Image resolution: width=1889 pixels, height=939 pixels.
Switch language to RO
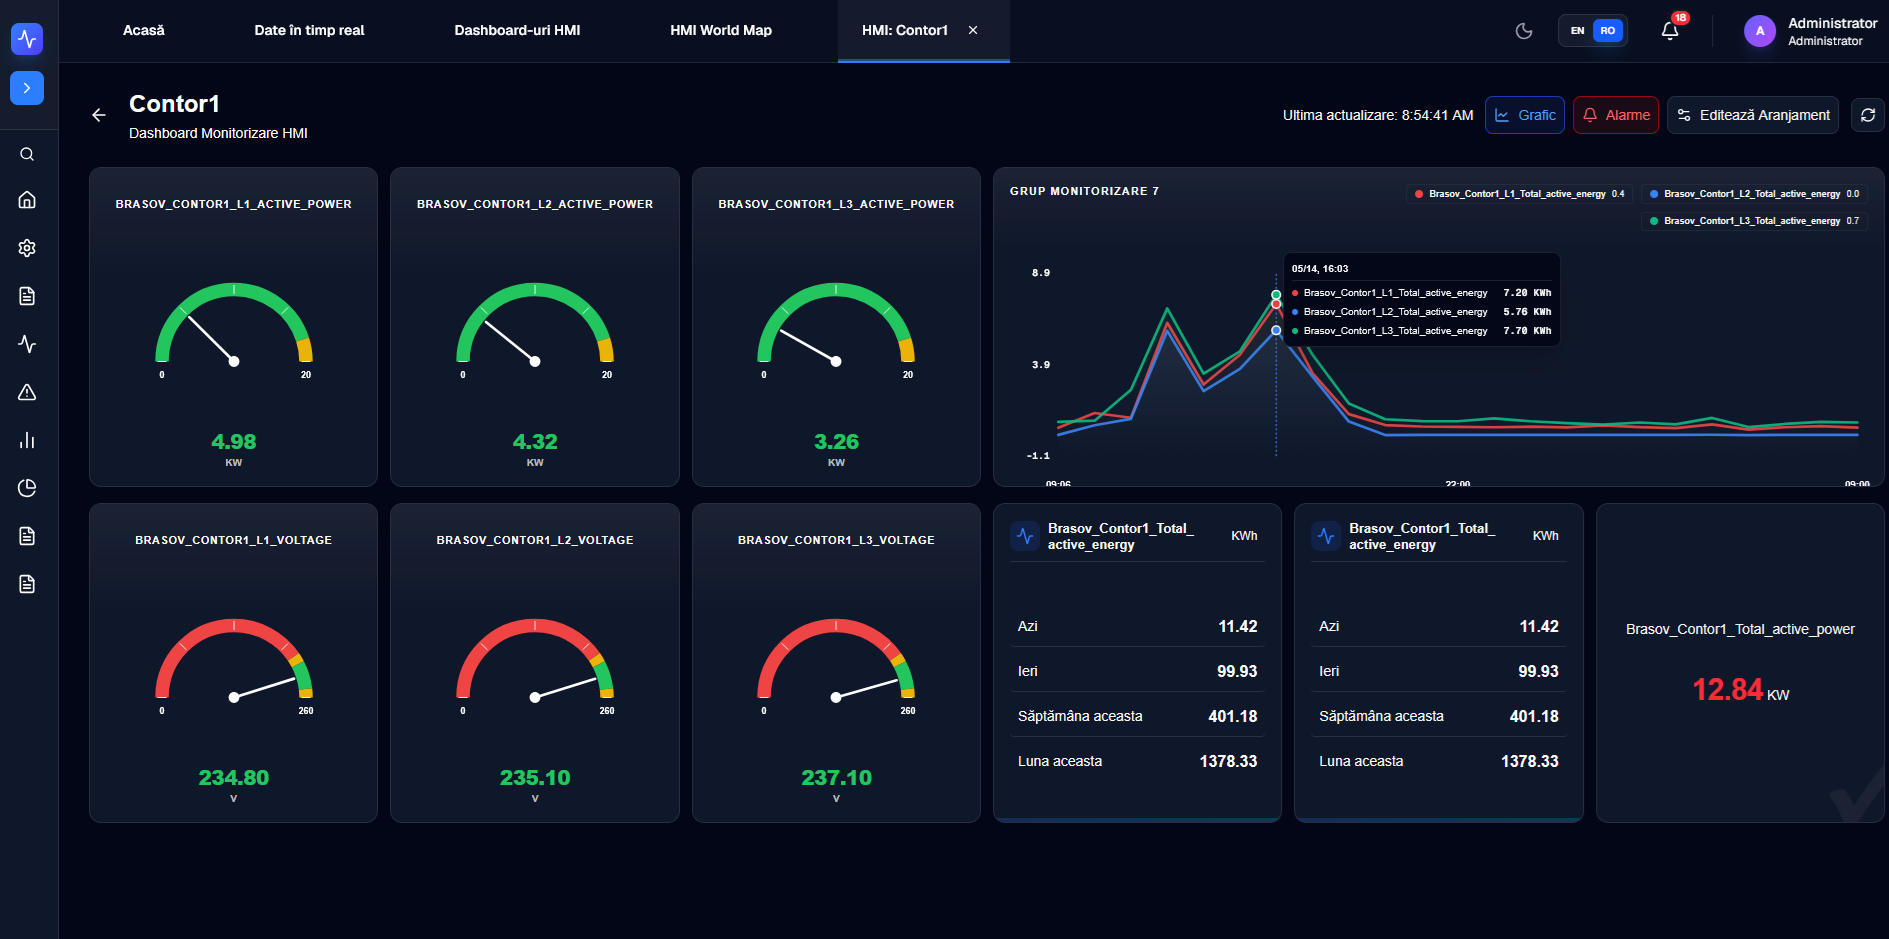[1608, 31]
